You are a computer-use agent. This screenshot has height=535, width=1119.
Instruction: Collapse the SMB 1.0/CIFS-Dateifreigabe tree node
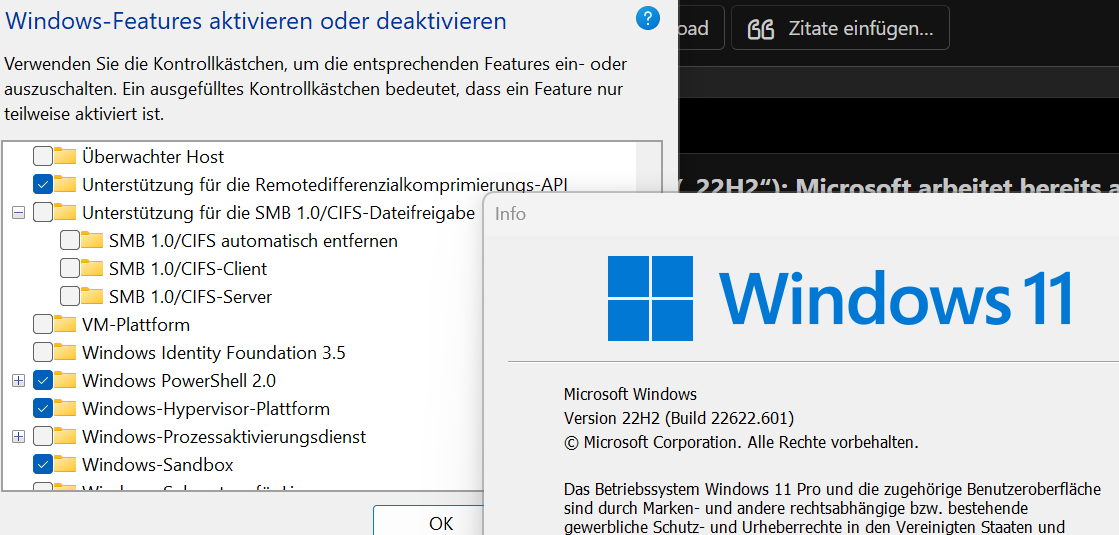click(x=19, y=213)
